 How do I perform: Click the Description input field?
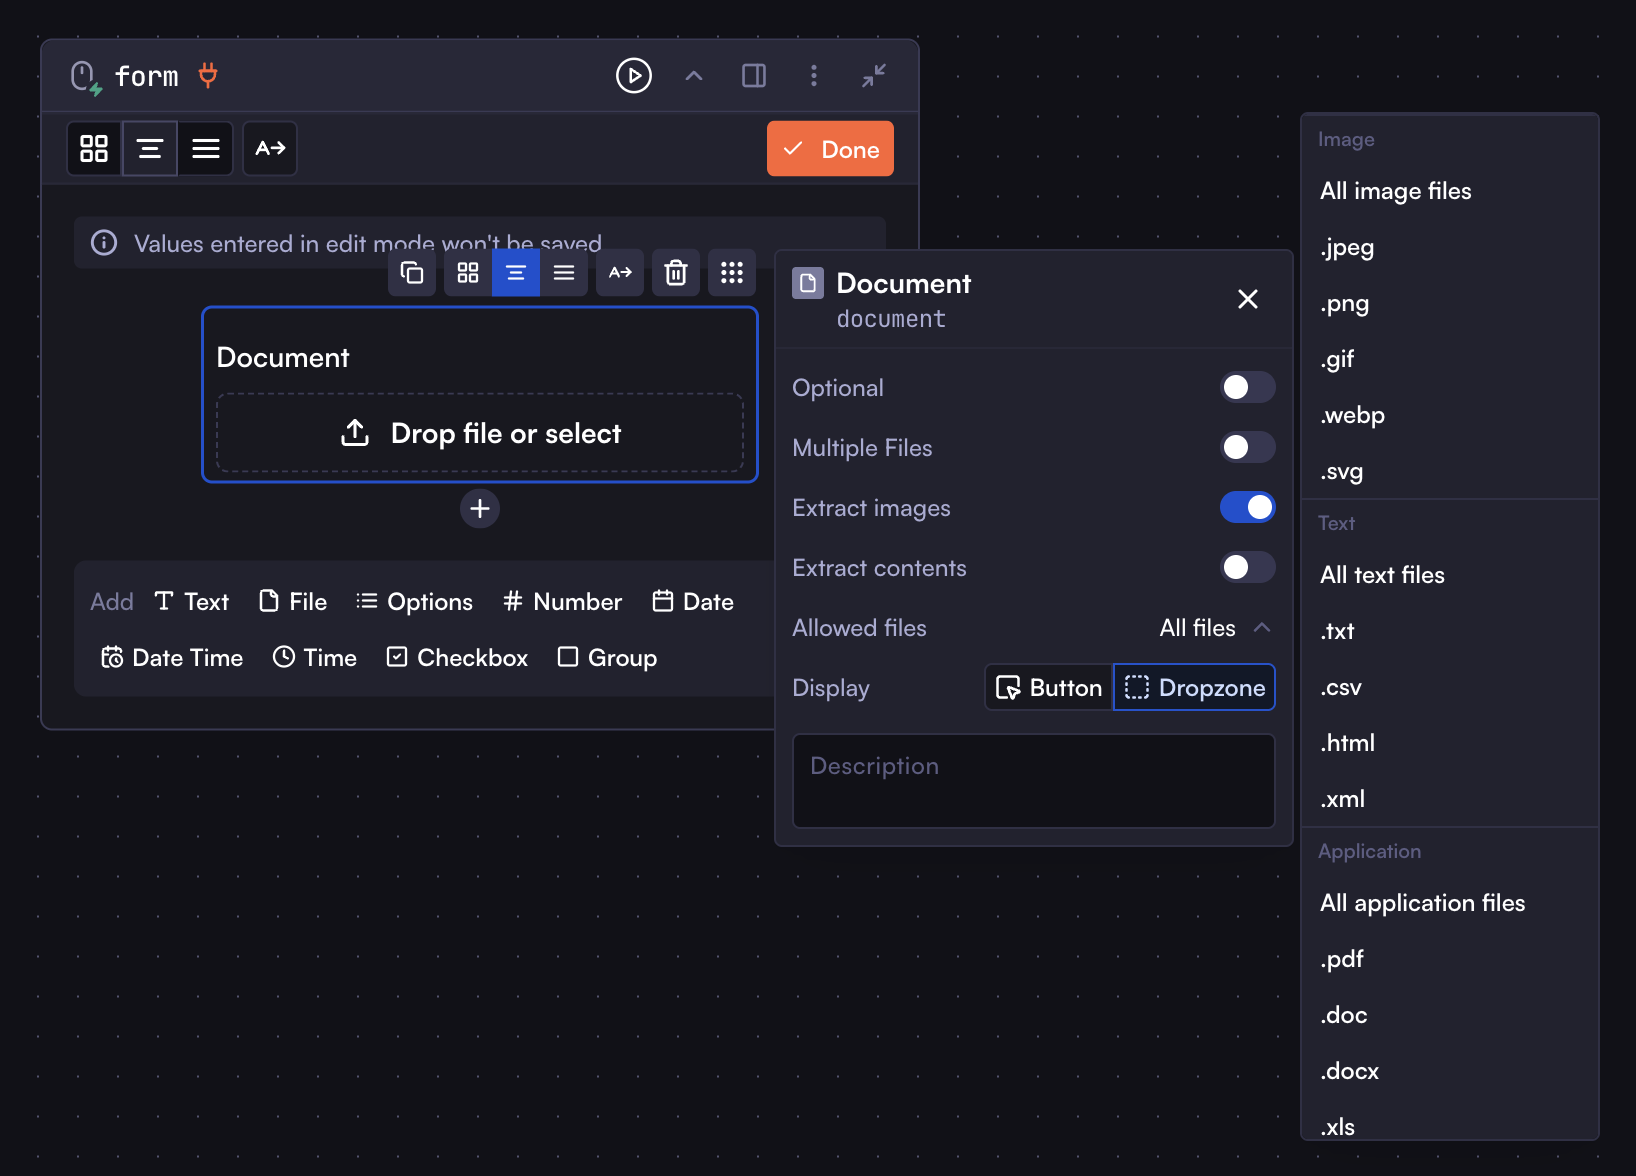point(1033,781)
